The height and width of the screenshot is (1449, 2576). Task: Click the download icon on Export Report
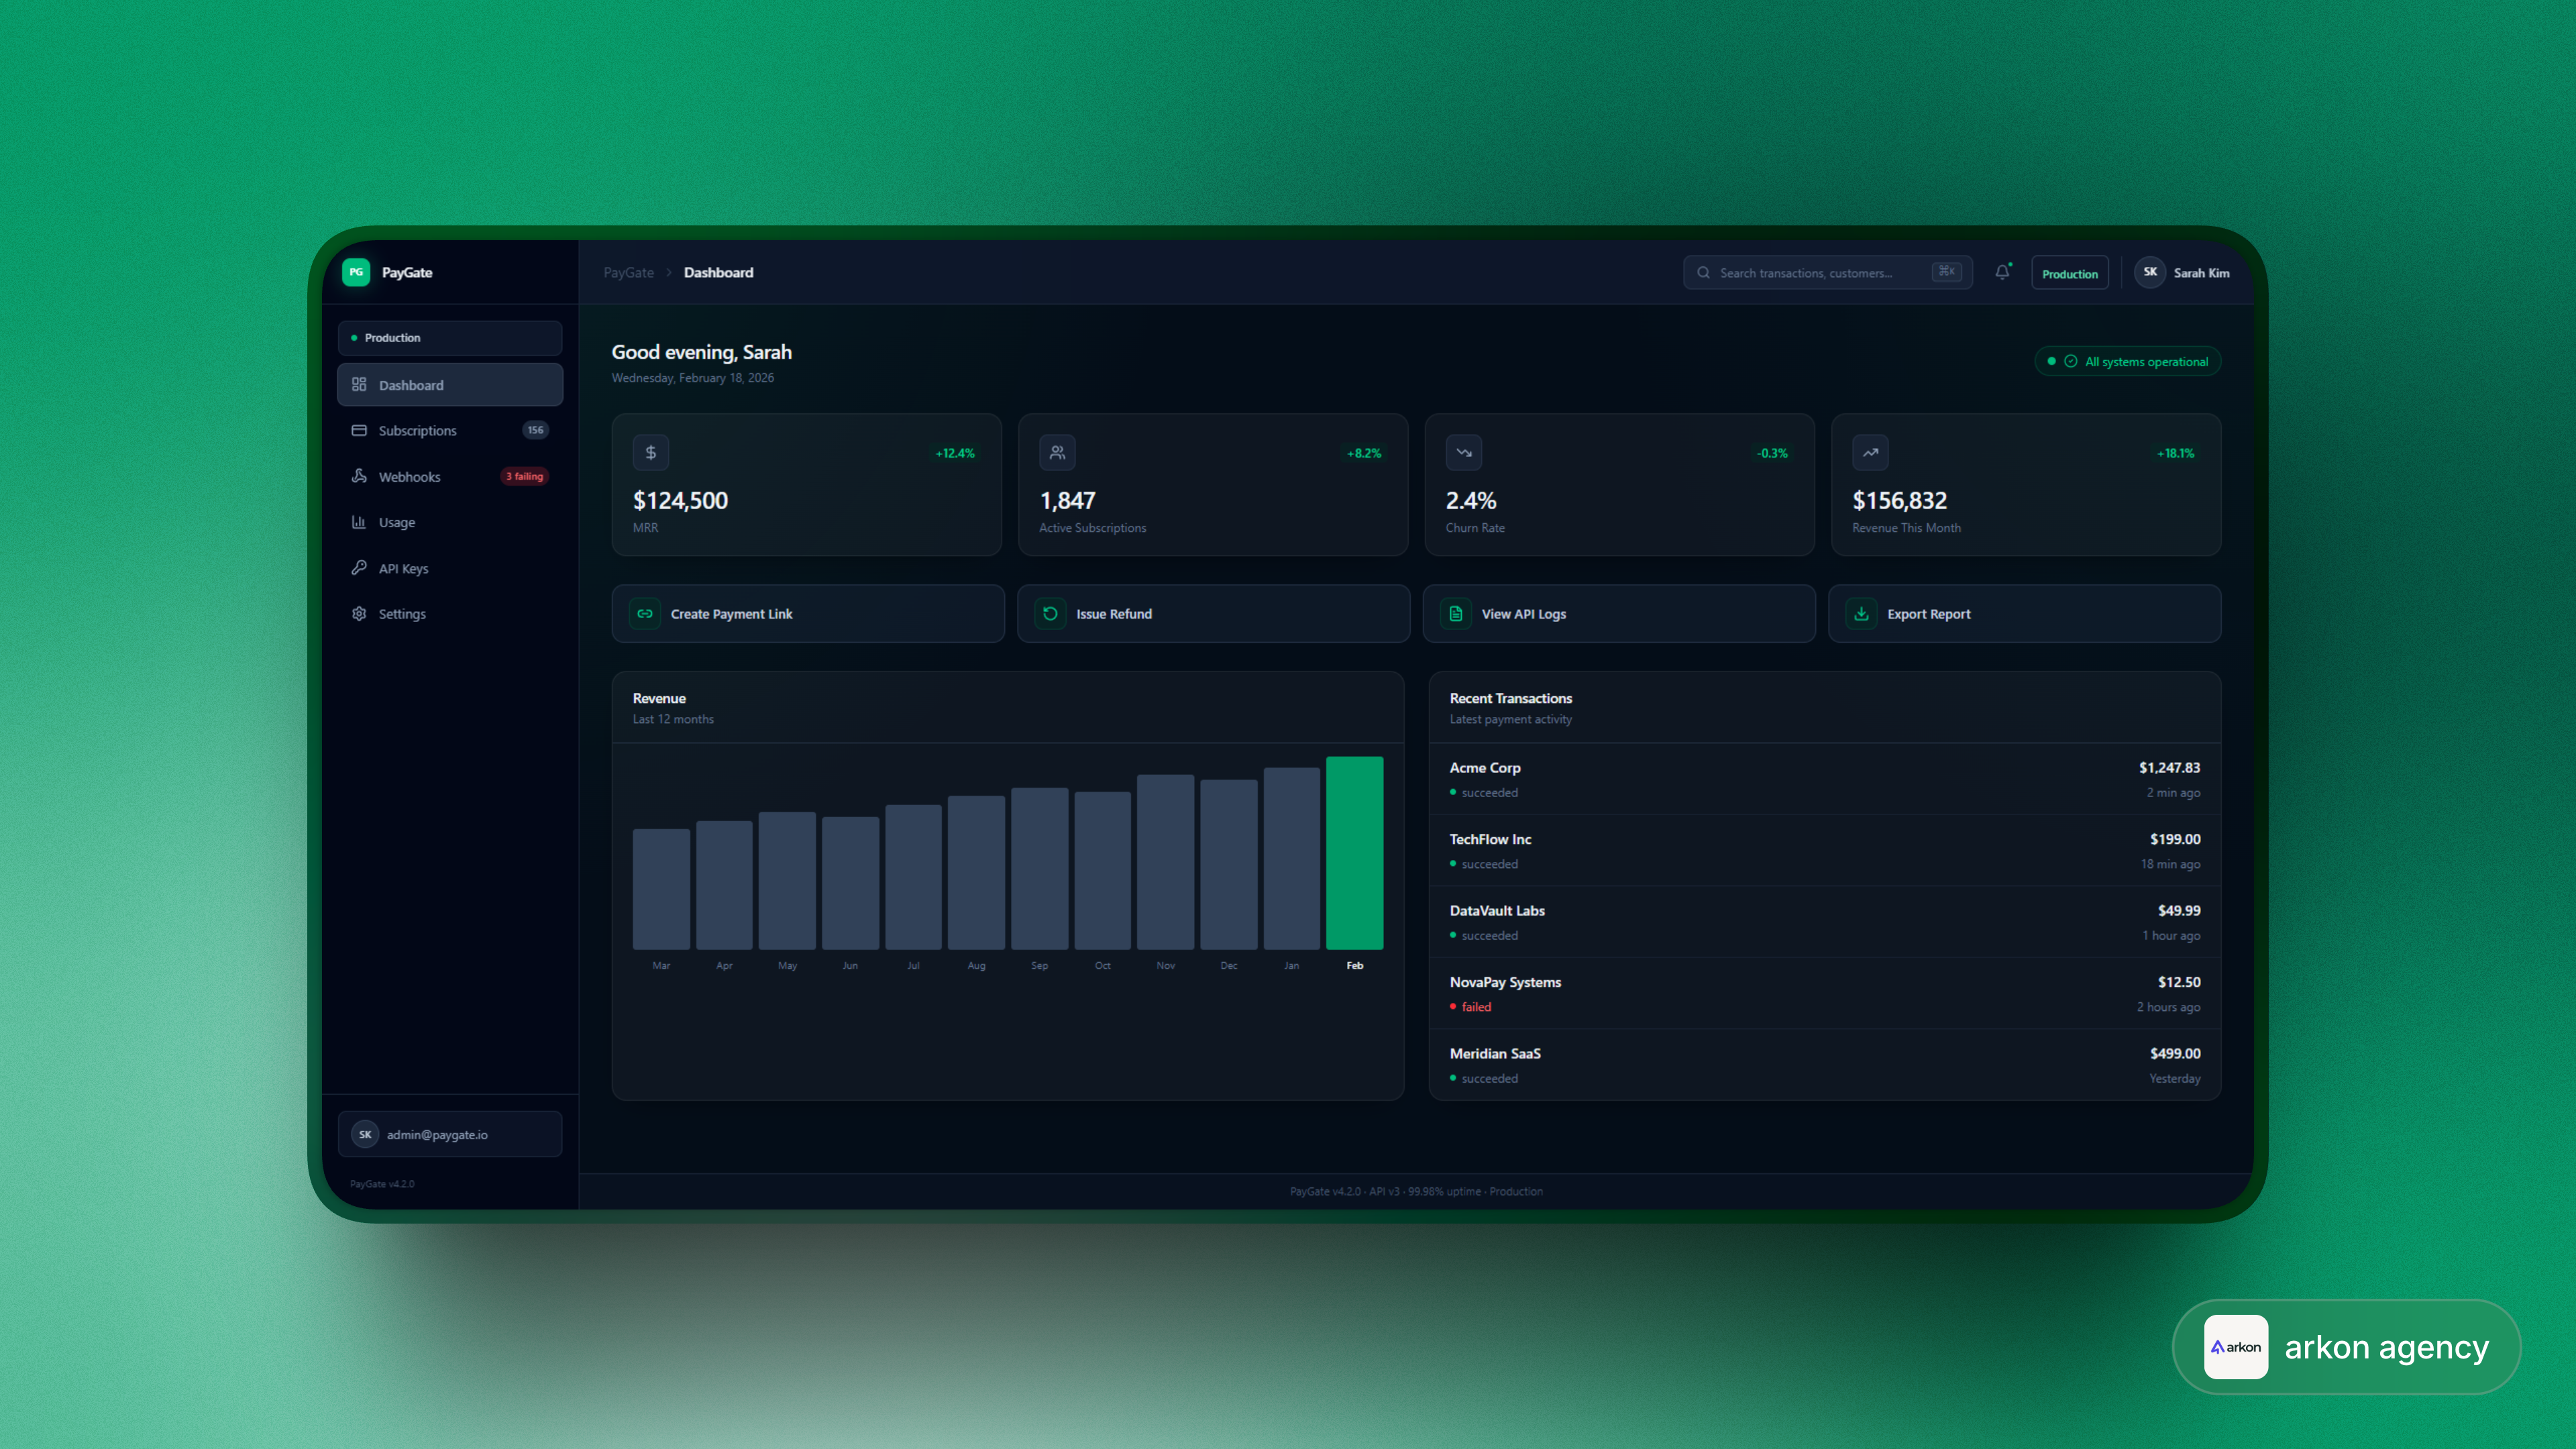click(x=1861, y=614)
